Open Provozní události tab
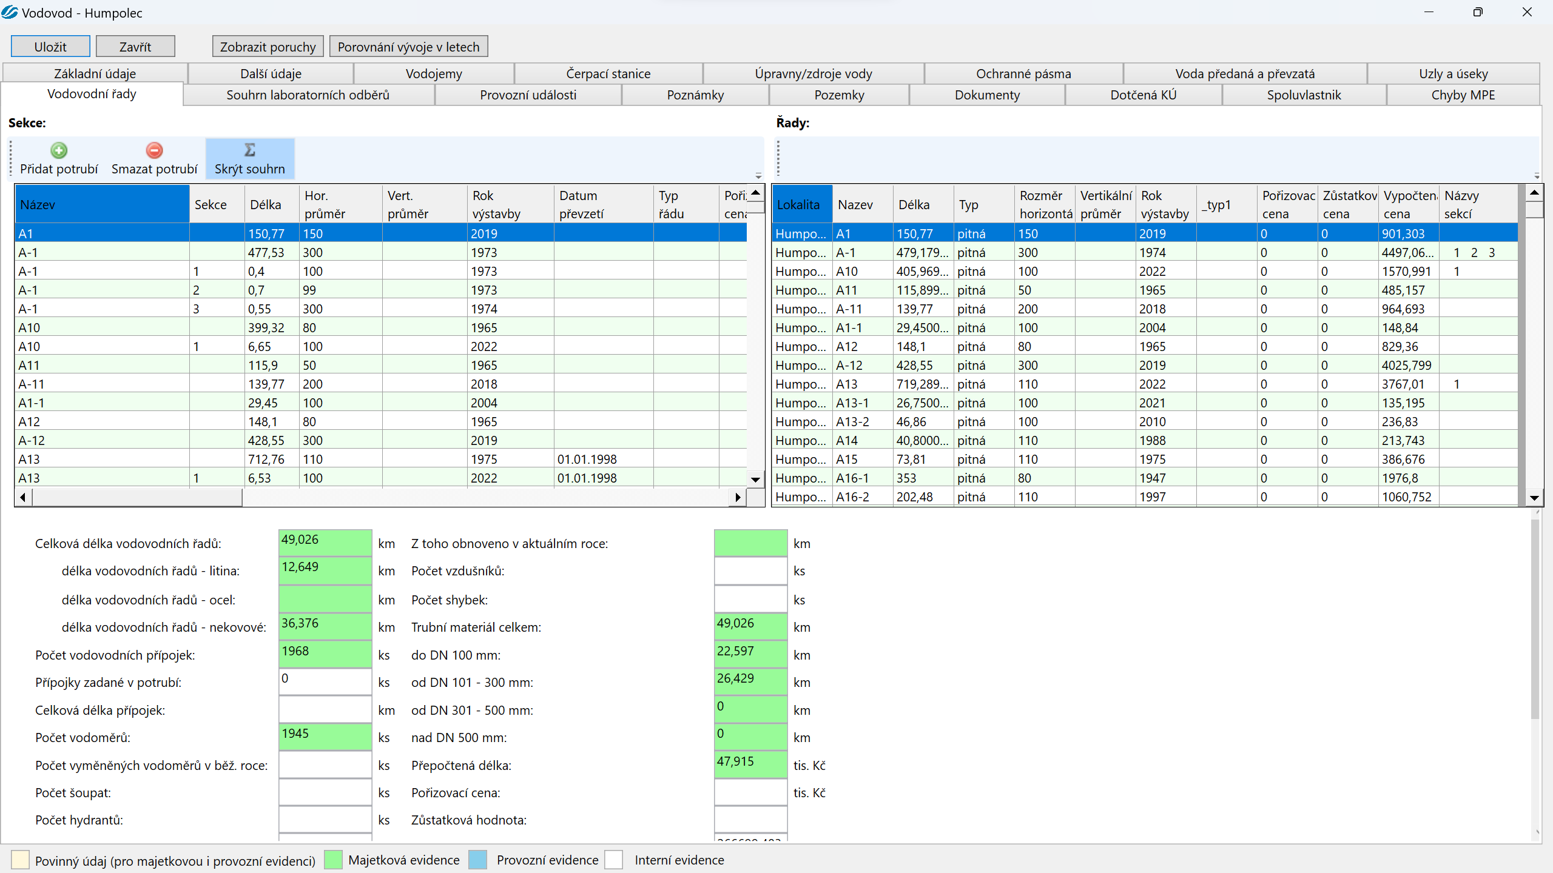The height and width of the screenshot is (873, 1553). tap(528, 95)
